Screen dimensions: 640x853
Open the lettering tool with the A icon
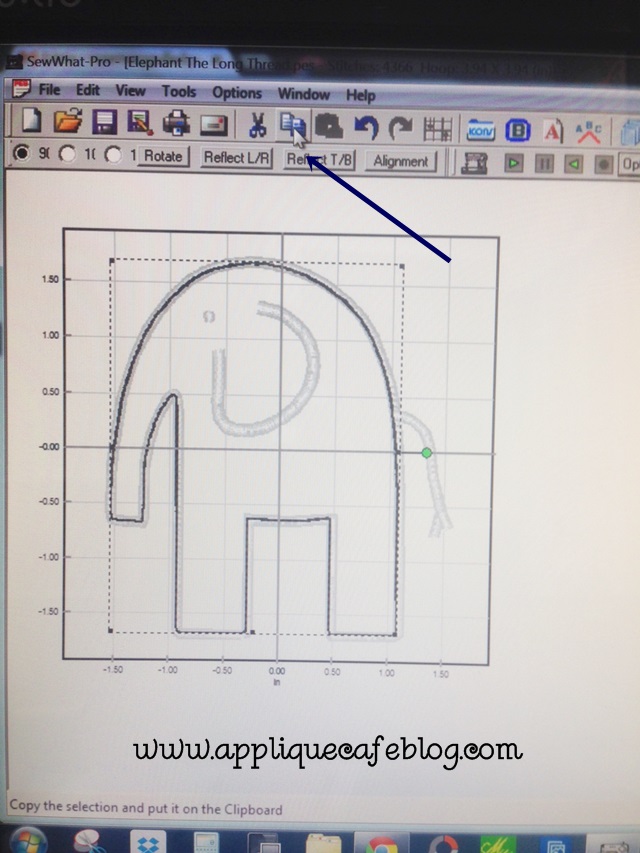pos(552,130)
